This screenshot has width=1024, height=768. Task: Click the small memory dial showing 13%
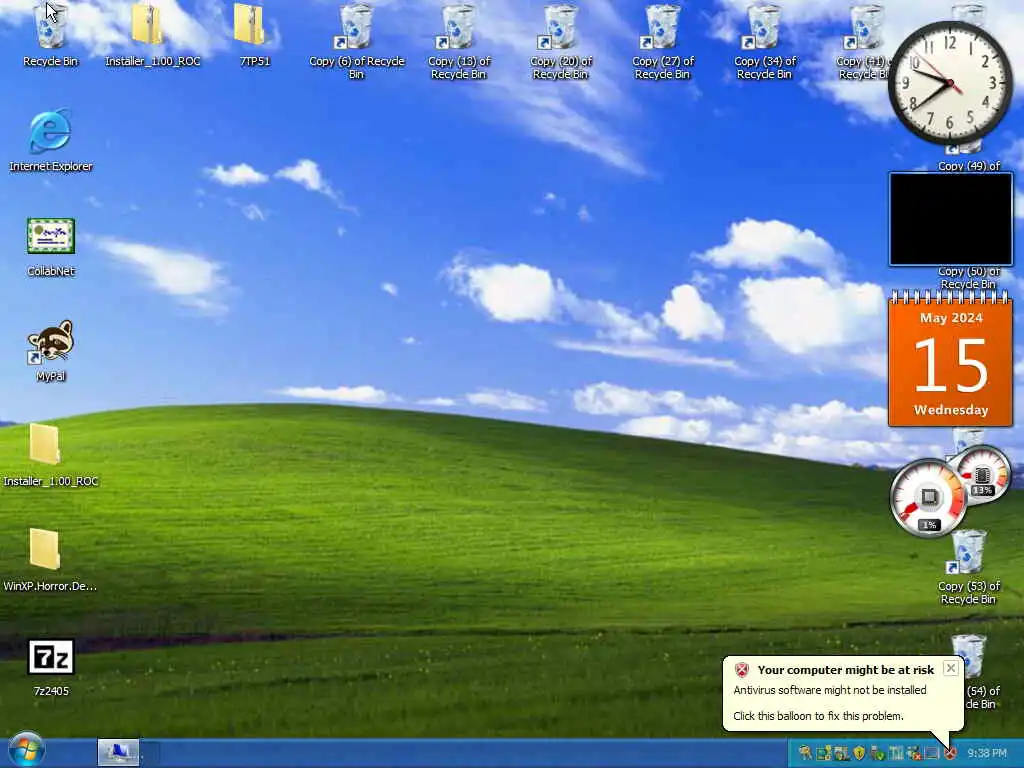pyautogui.click(x=982, y=475)
